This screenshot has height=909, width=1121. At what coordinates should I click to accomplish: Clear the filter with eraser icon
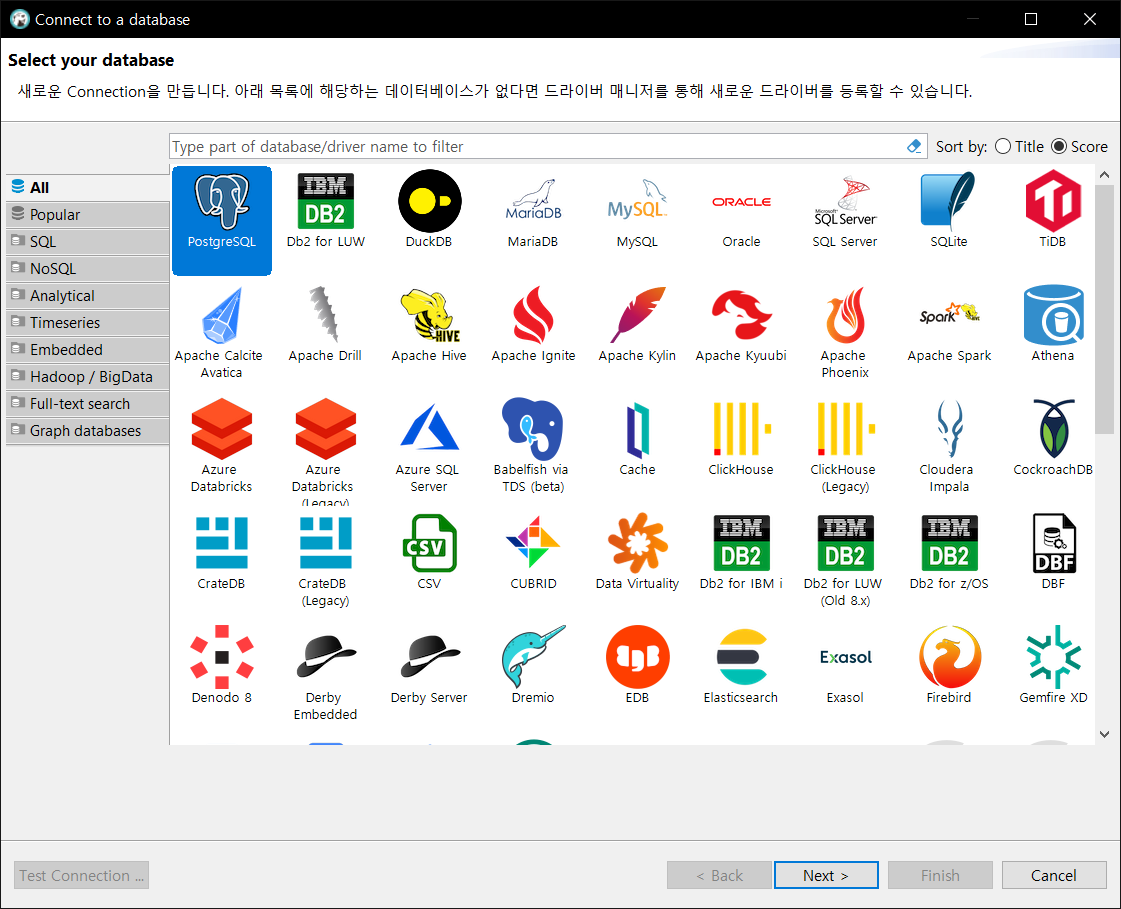[914, 146]
